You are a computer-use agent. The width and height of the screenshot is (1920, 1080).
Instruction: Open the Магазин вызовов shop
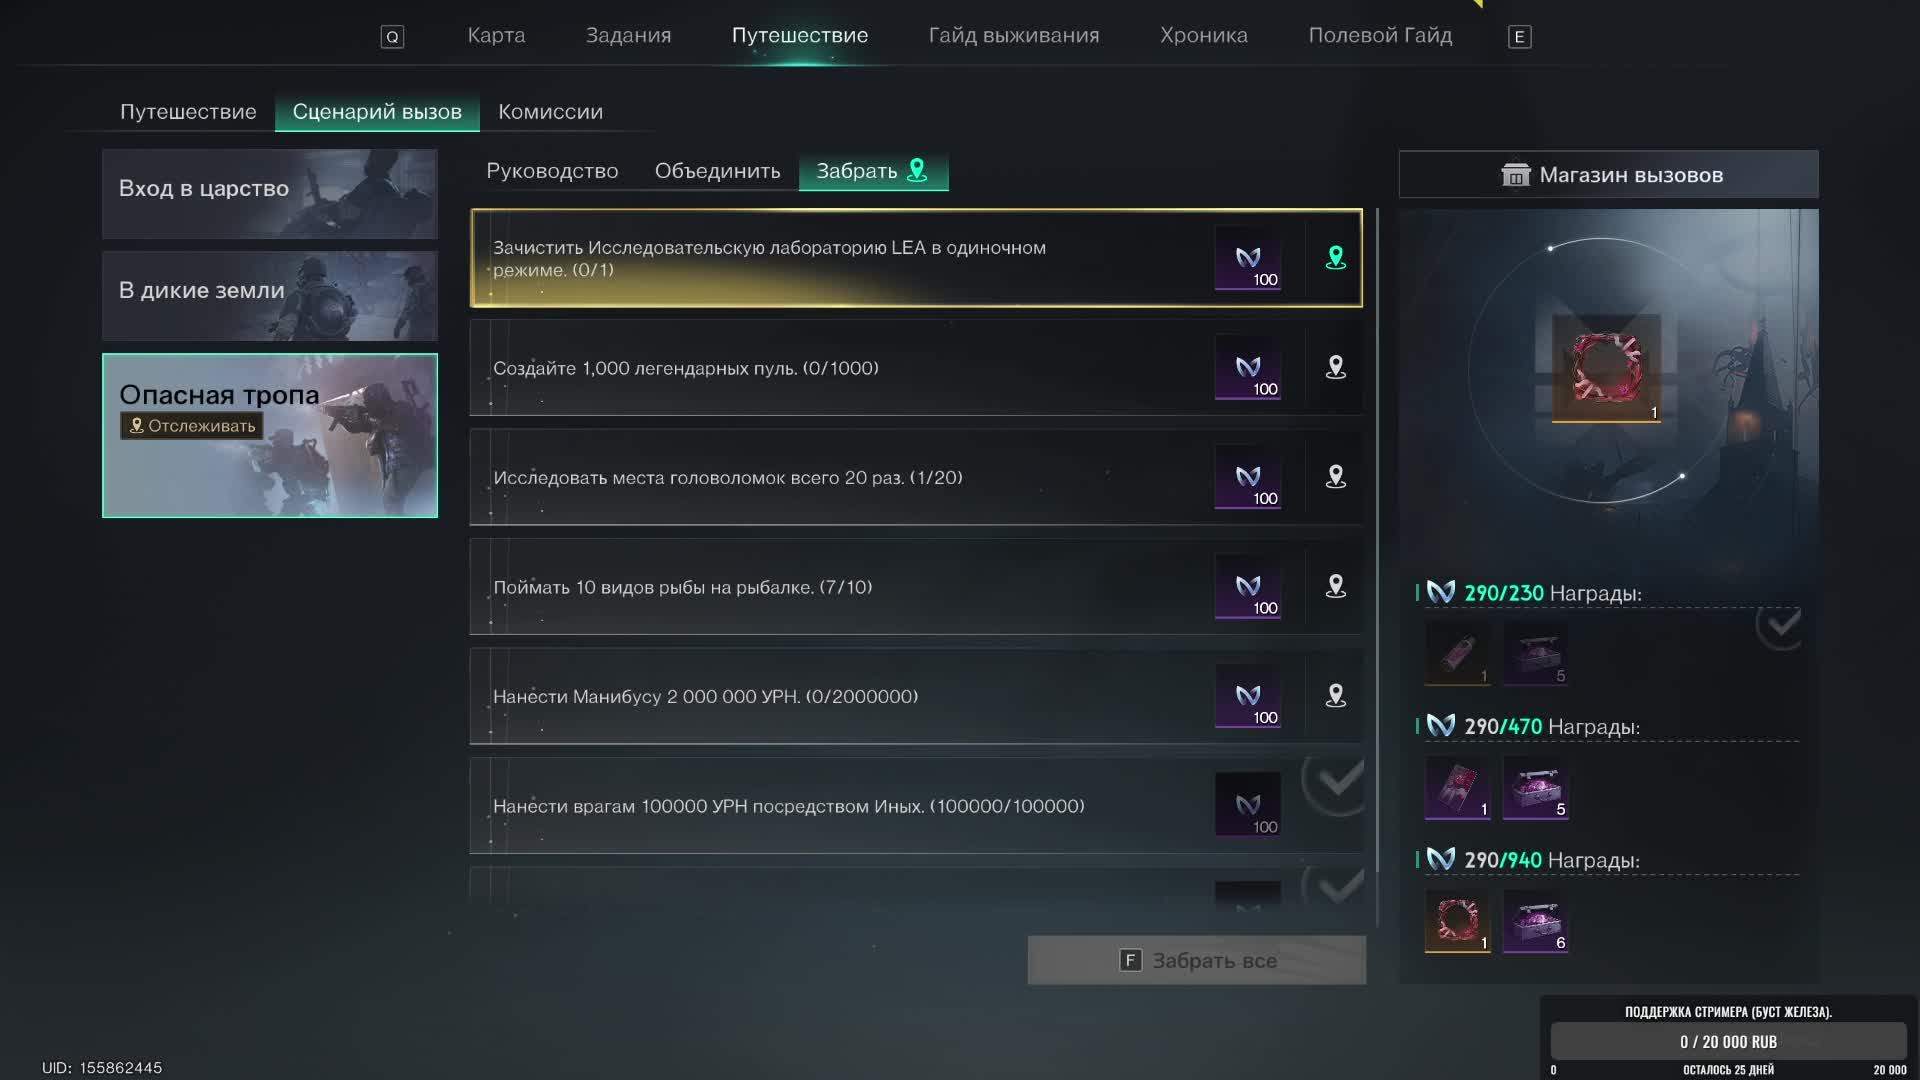(x=1608, y=175)
